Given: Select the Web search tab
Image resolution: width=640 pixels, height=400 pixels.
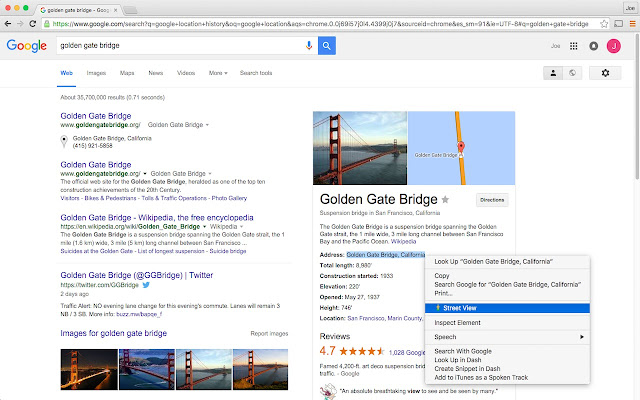Looking at the screenshot, I should 67,73.
